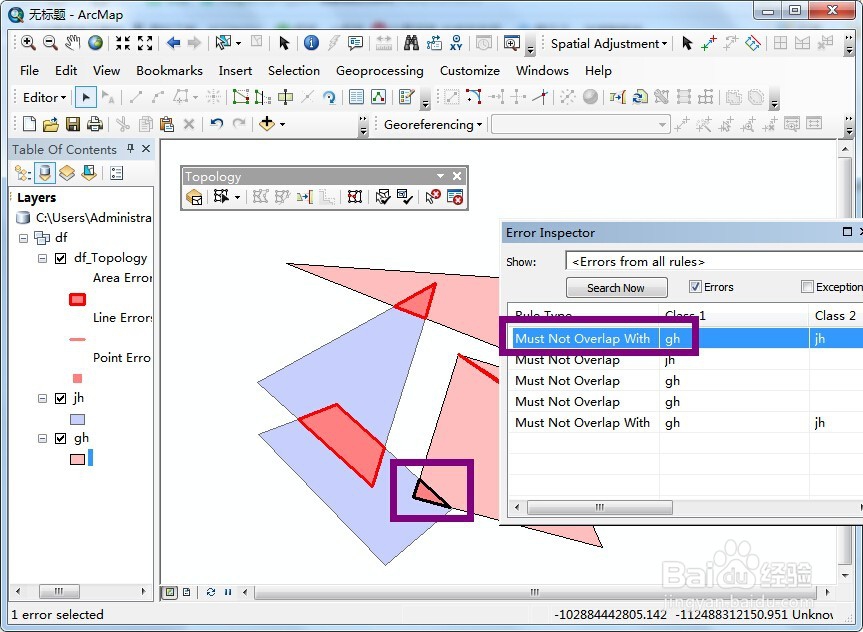Select the Spatial Adjustment select elements arrow

tap(686, 43)
